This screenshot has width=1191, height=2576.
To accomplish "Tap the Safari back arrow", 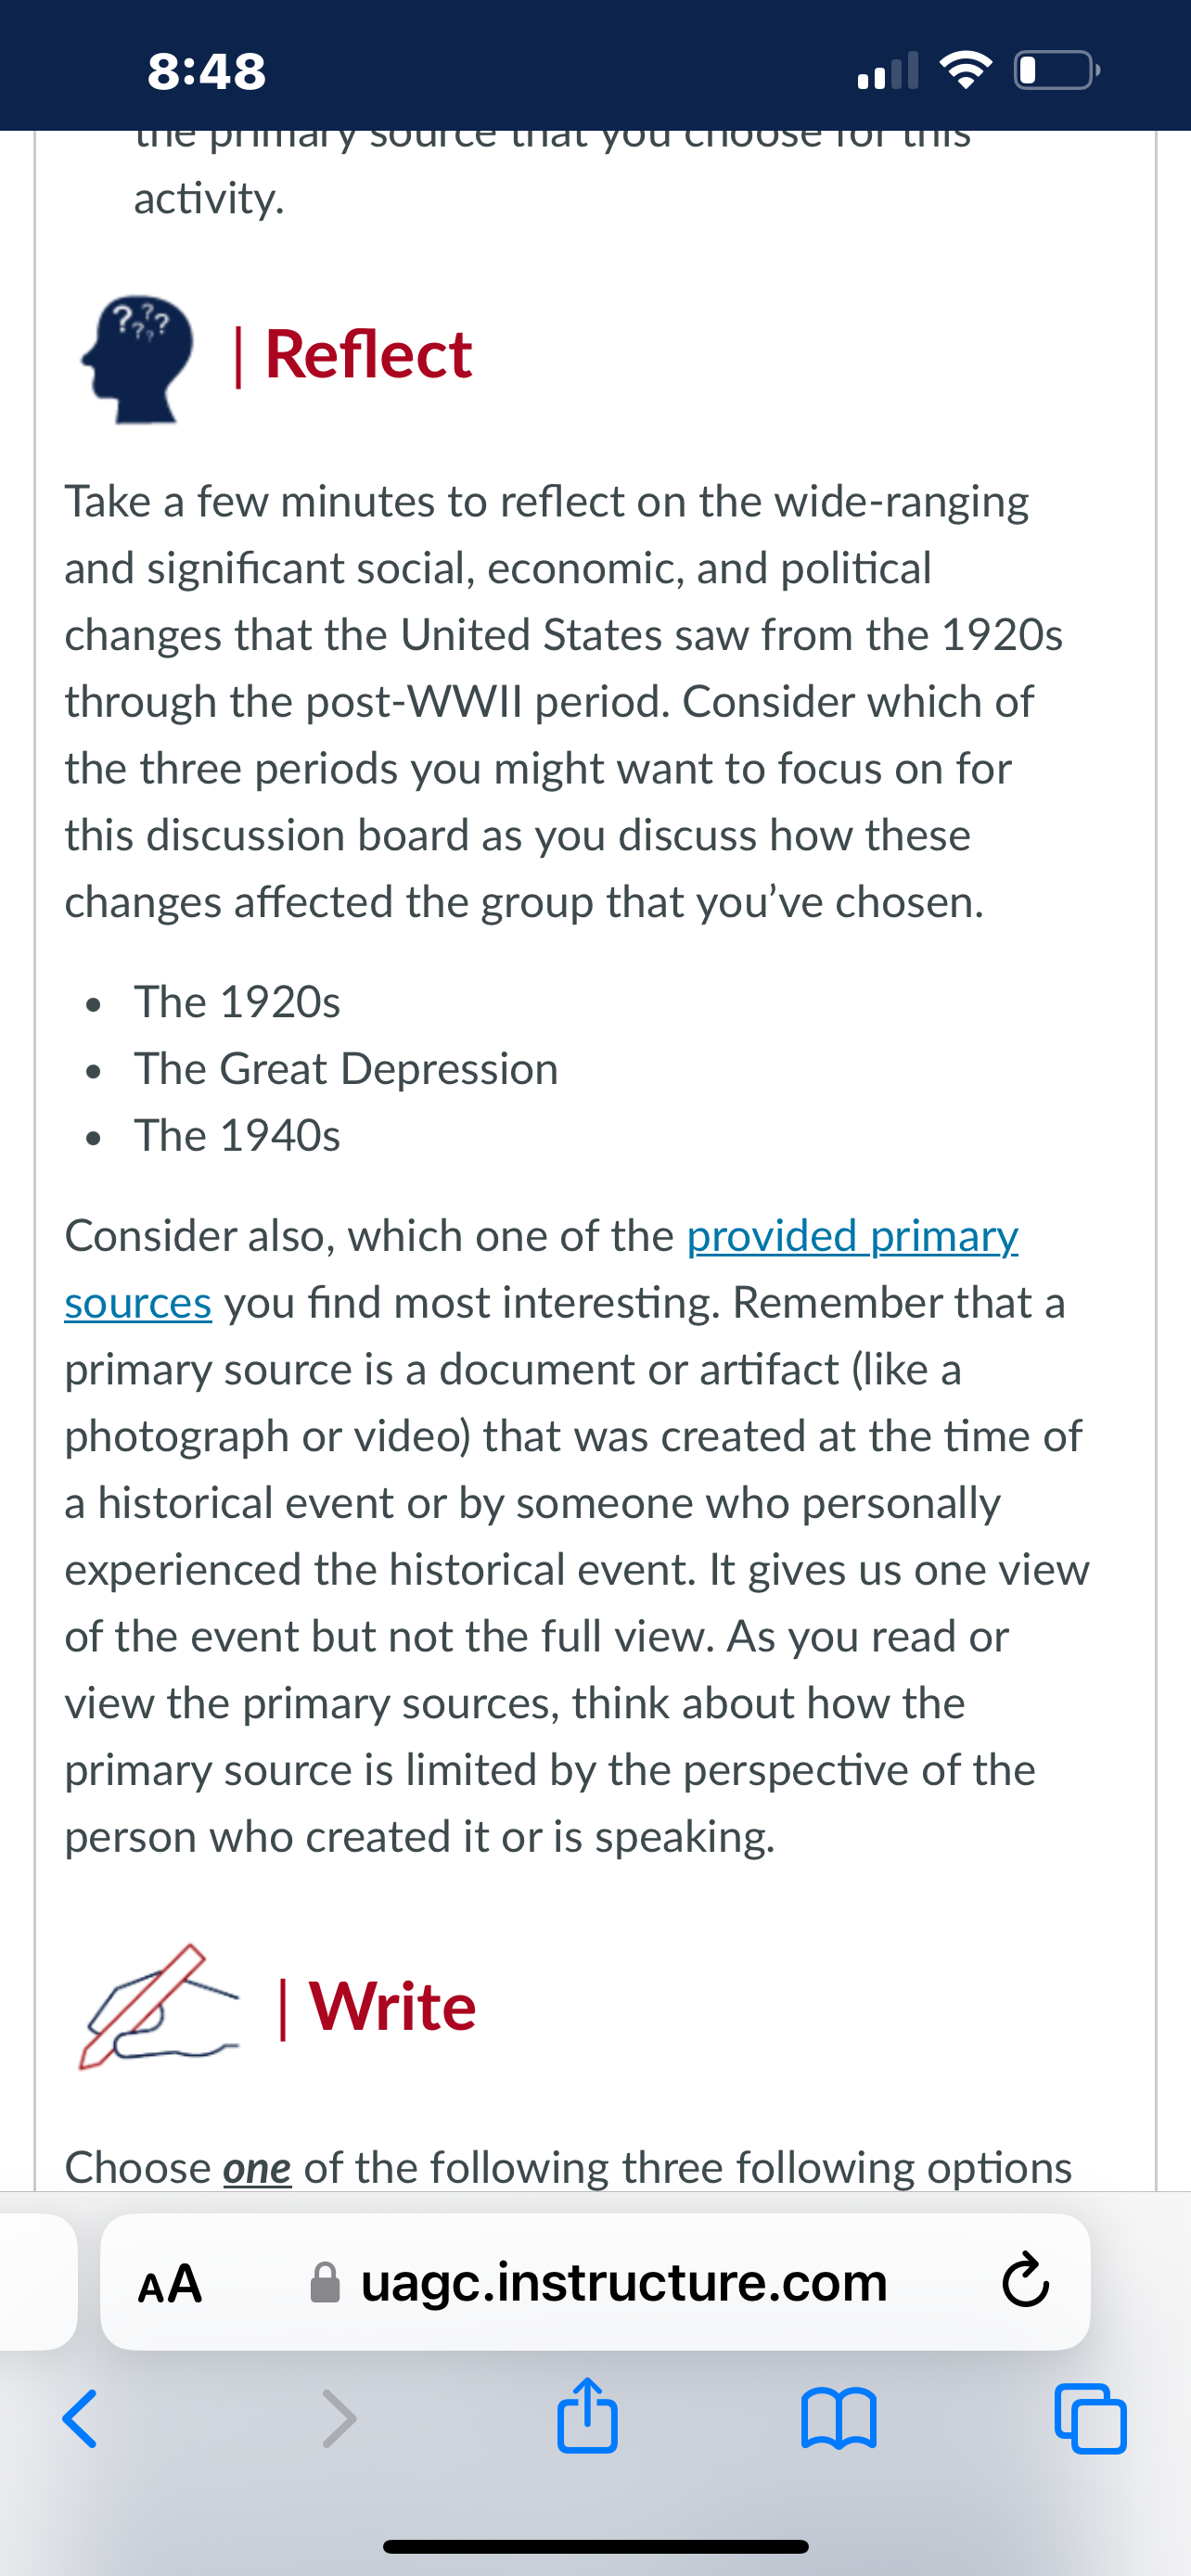I will point(80,2419).
